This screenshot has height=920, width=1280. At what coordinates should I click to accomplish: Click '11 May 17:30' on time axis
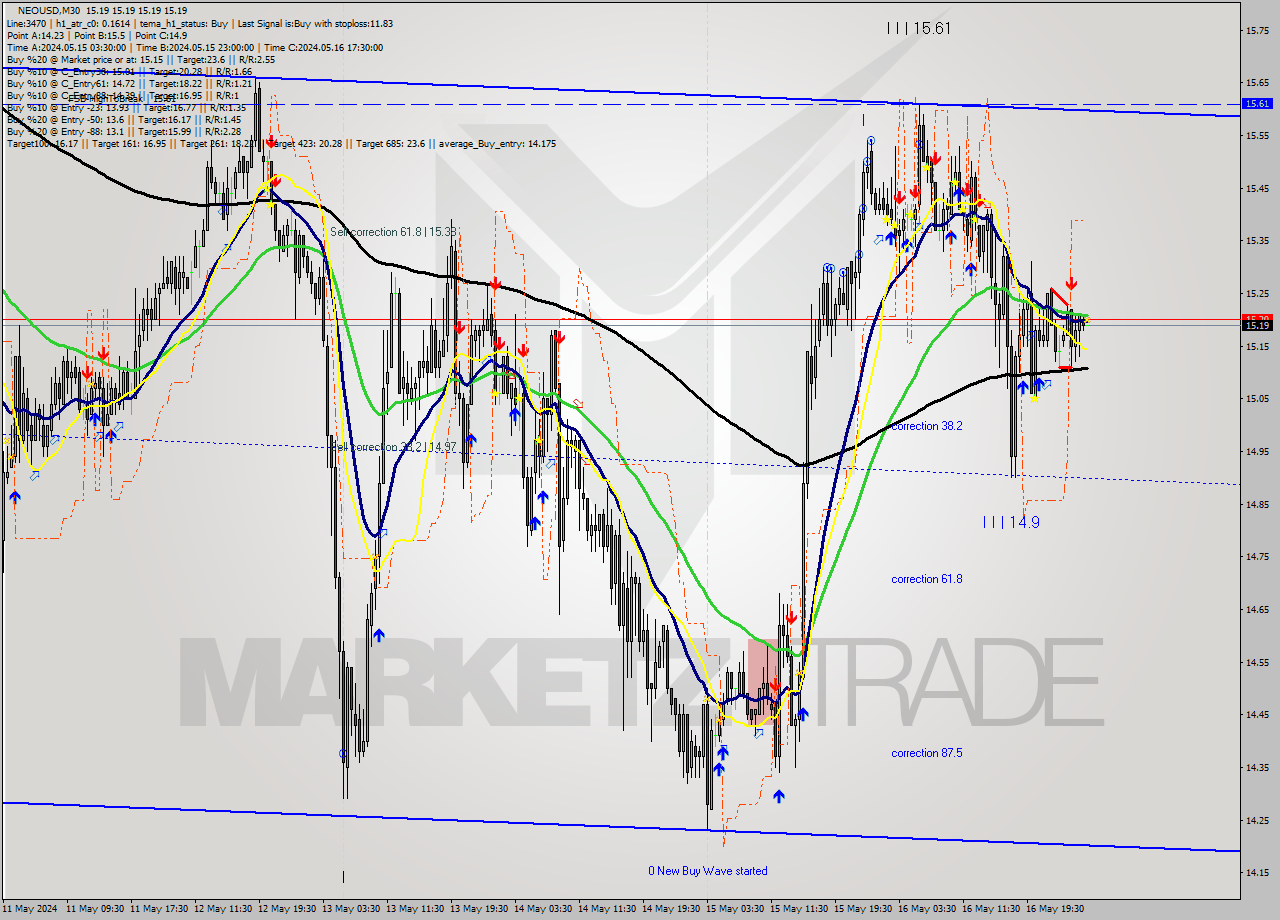(x=159, y=909)
